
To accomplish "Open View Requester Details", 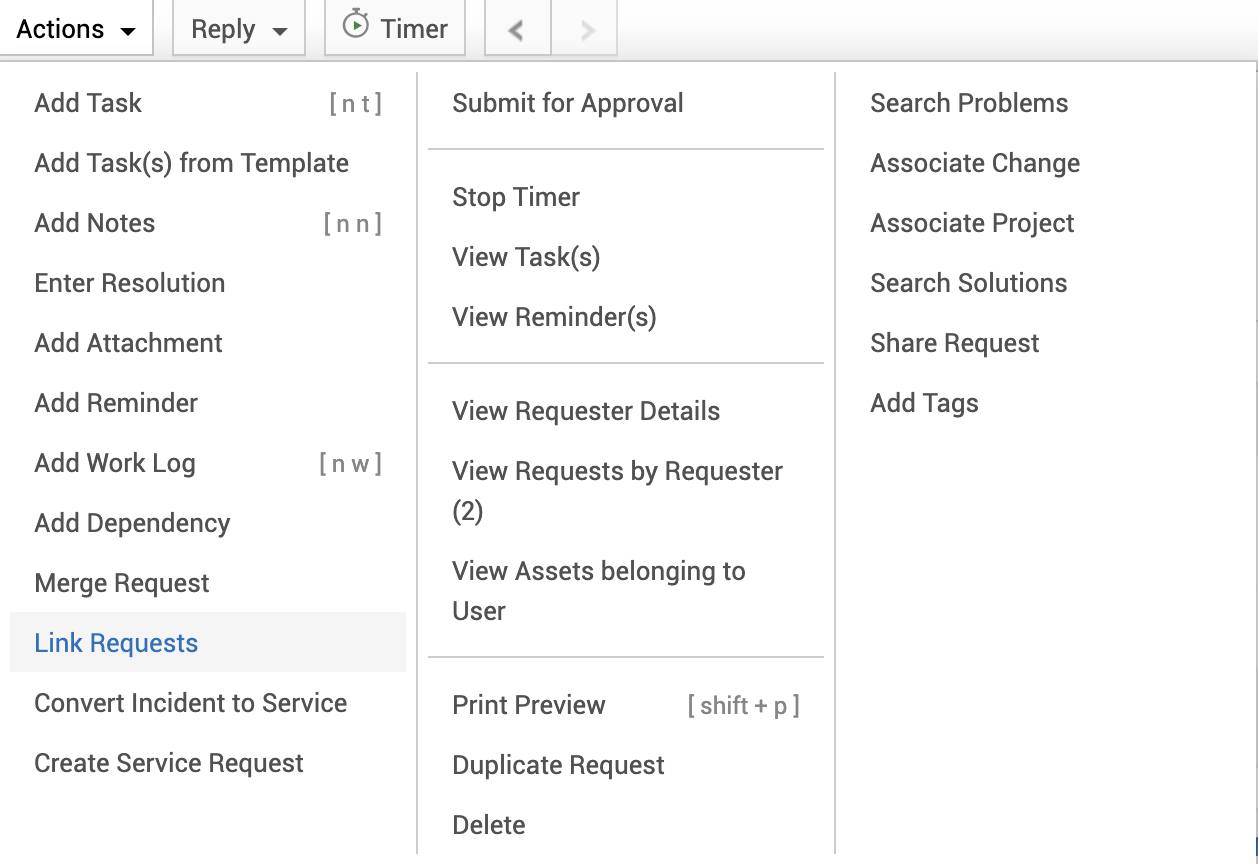I will tap(585, 411).
